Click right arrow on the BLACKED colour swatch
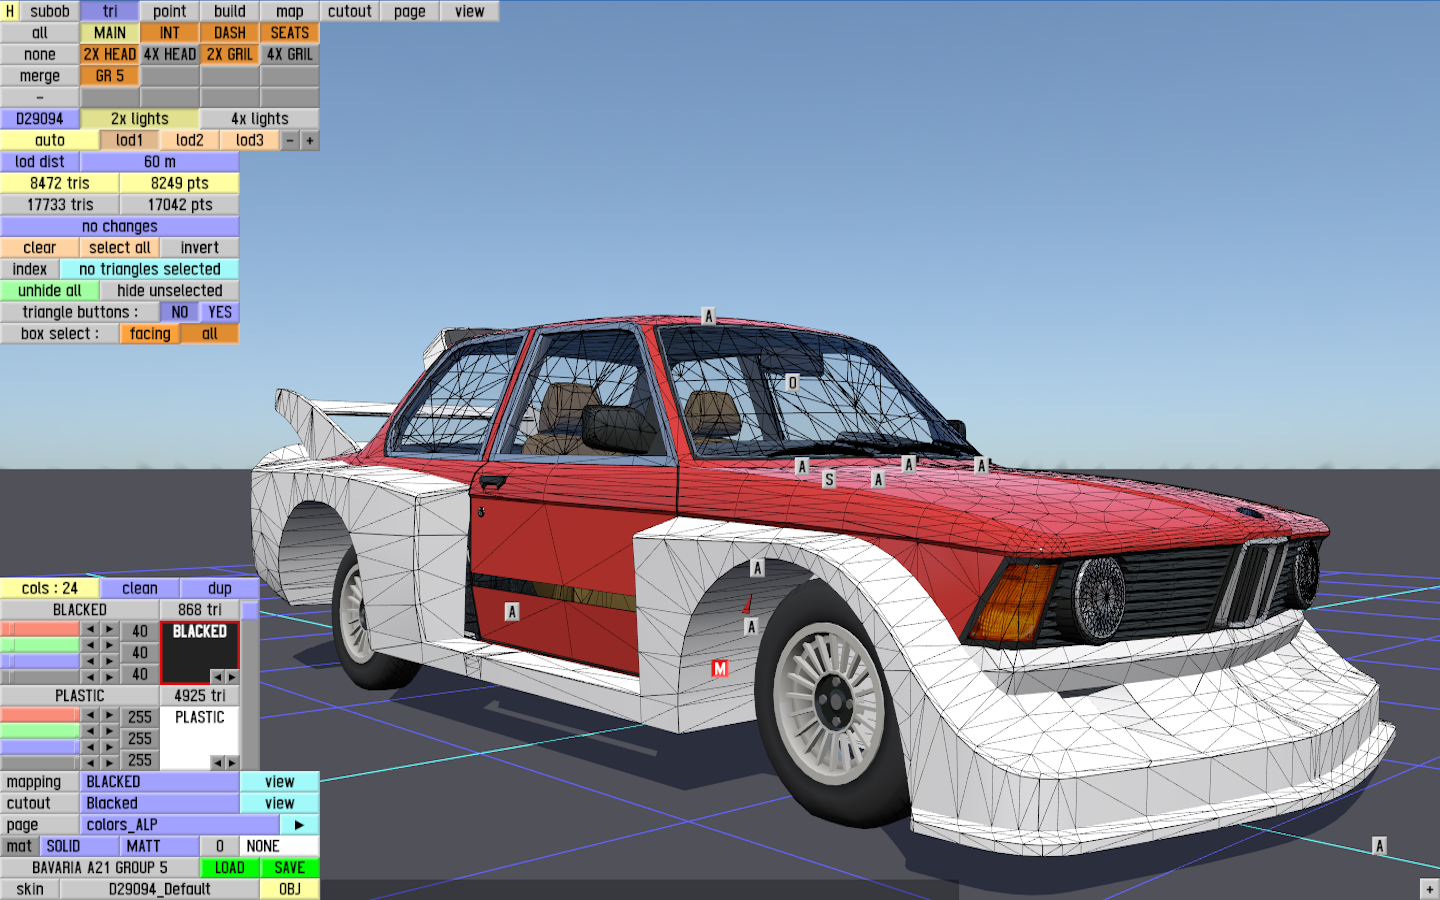Image resolution: width=1440 pixels, height=900 pixels. coord(232,677)
